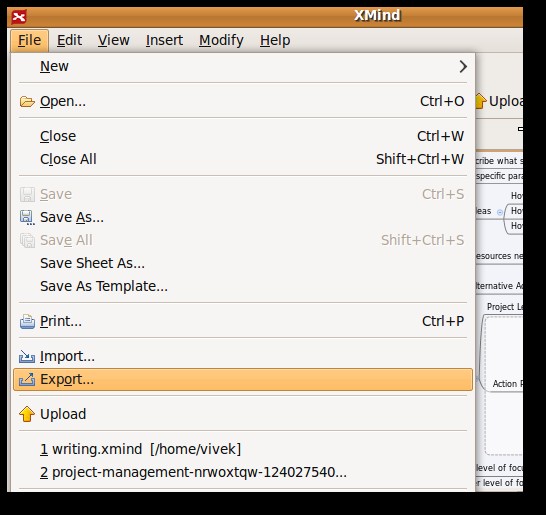The image size is (546, 515).
Task: Select Save Sheet As... entry
Action: click(243, 264)
